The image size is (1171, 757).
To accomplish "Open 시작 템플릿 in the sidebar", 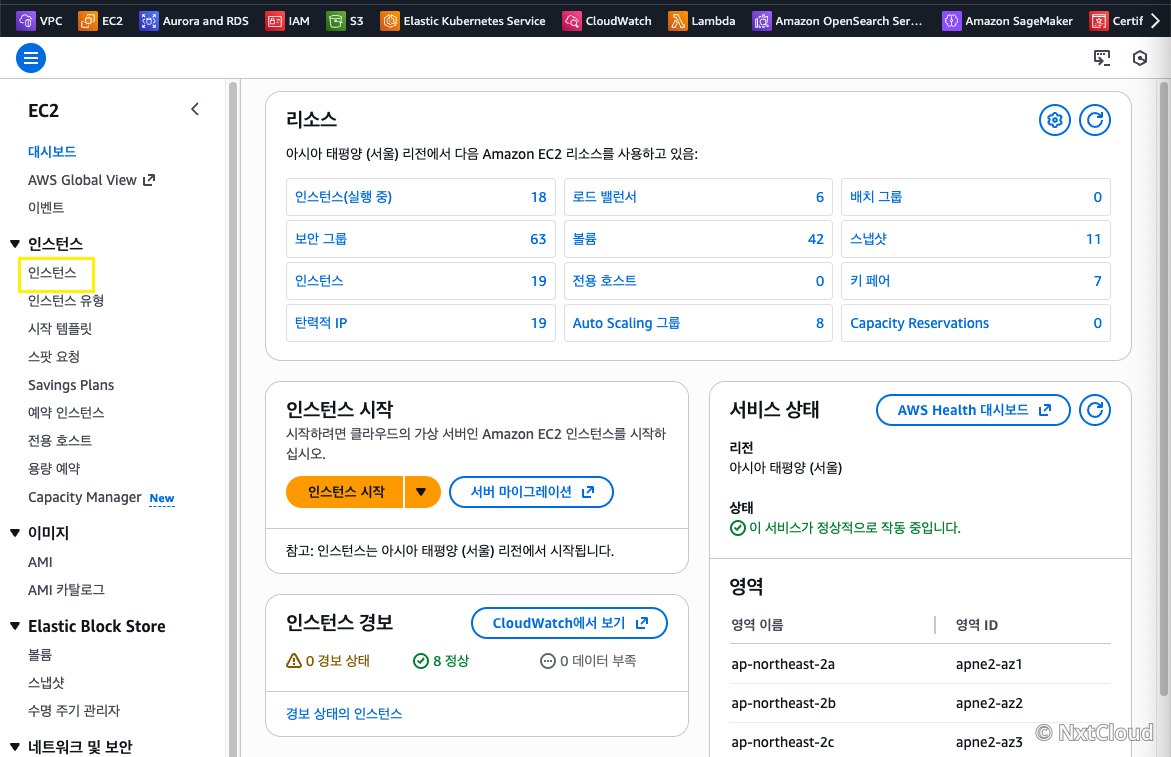I will (60, 328).
